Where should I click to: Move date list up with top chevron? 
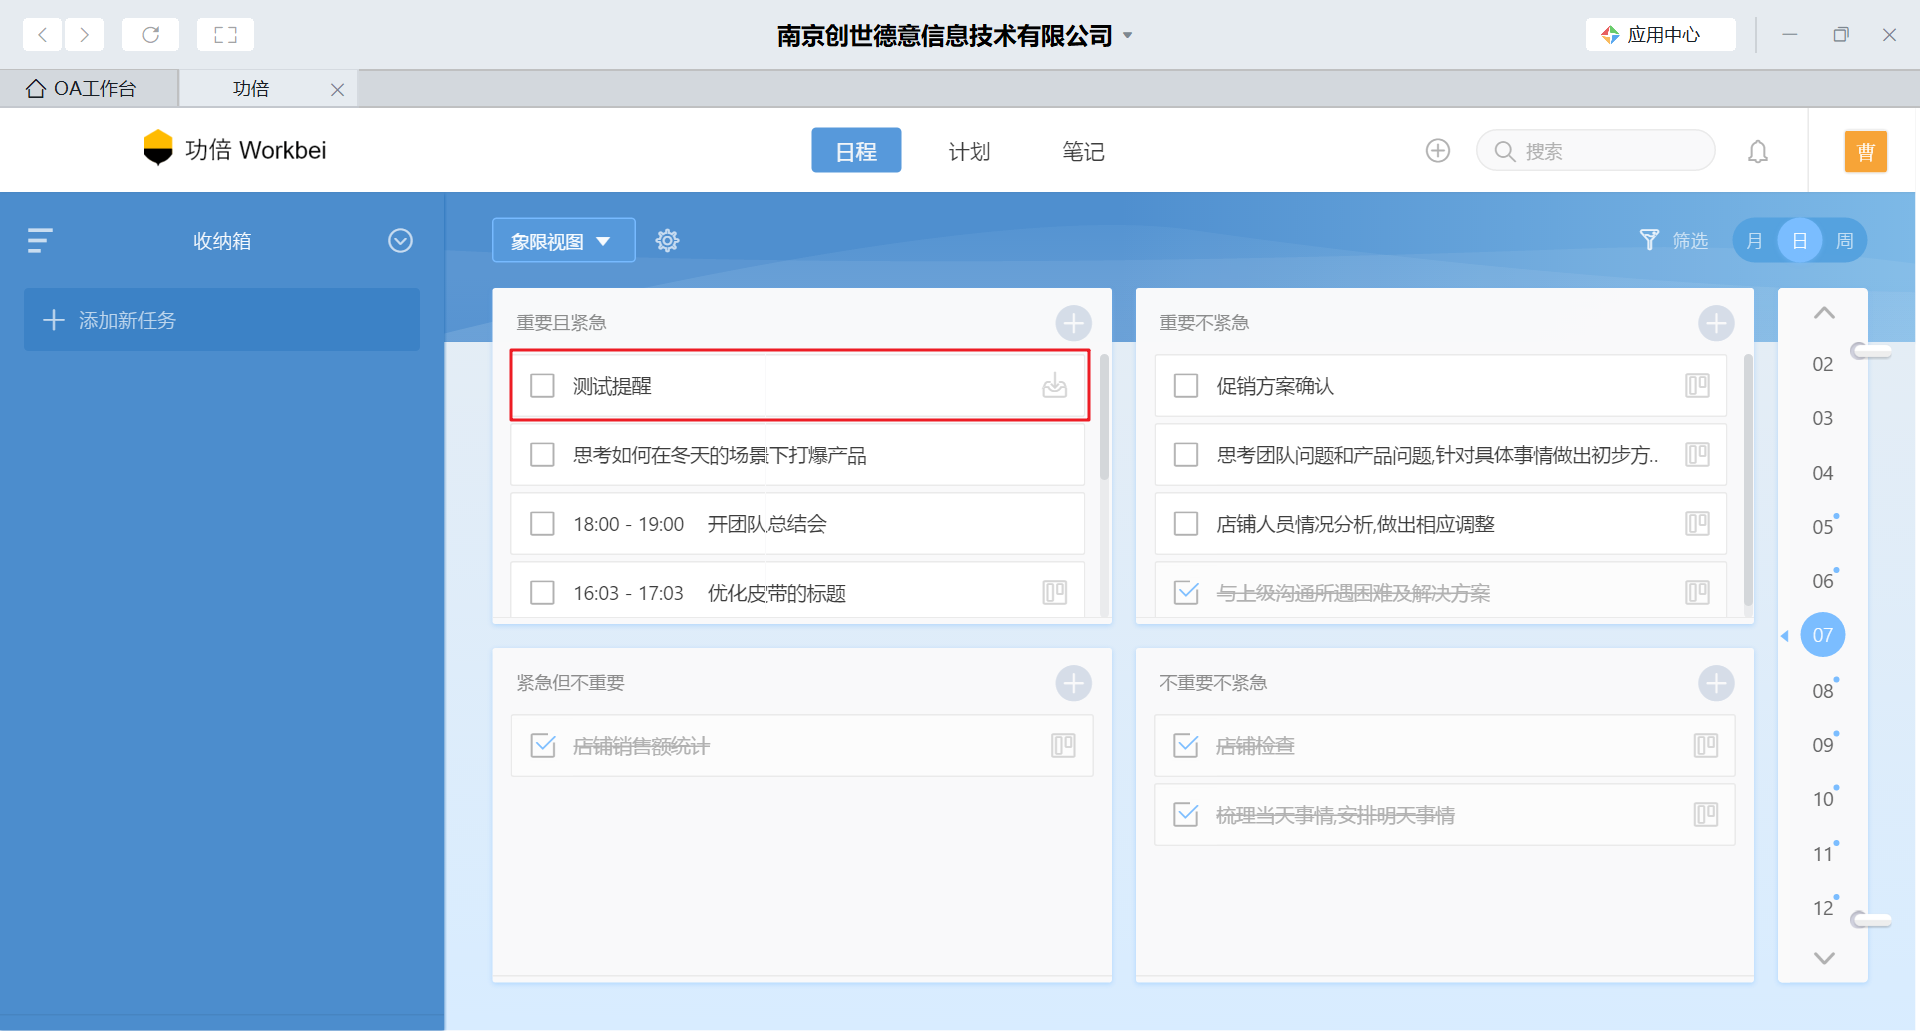(1824, 313)
